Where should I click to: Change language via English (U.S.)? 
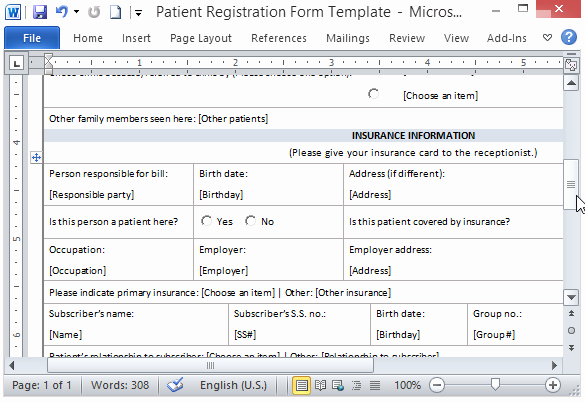coord(234,385)
